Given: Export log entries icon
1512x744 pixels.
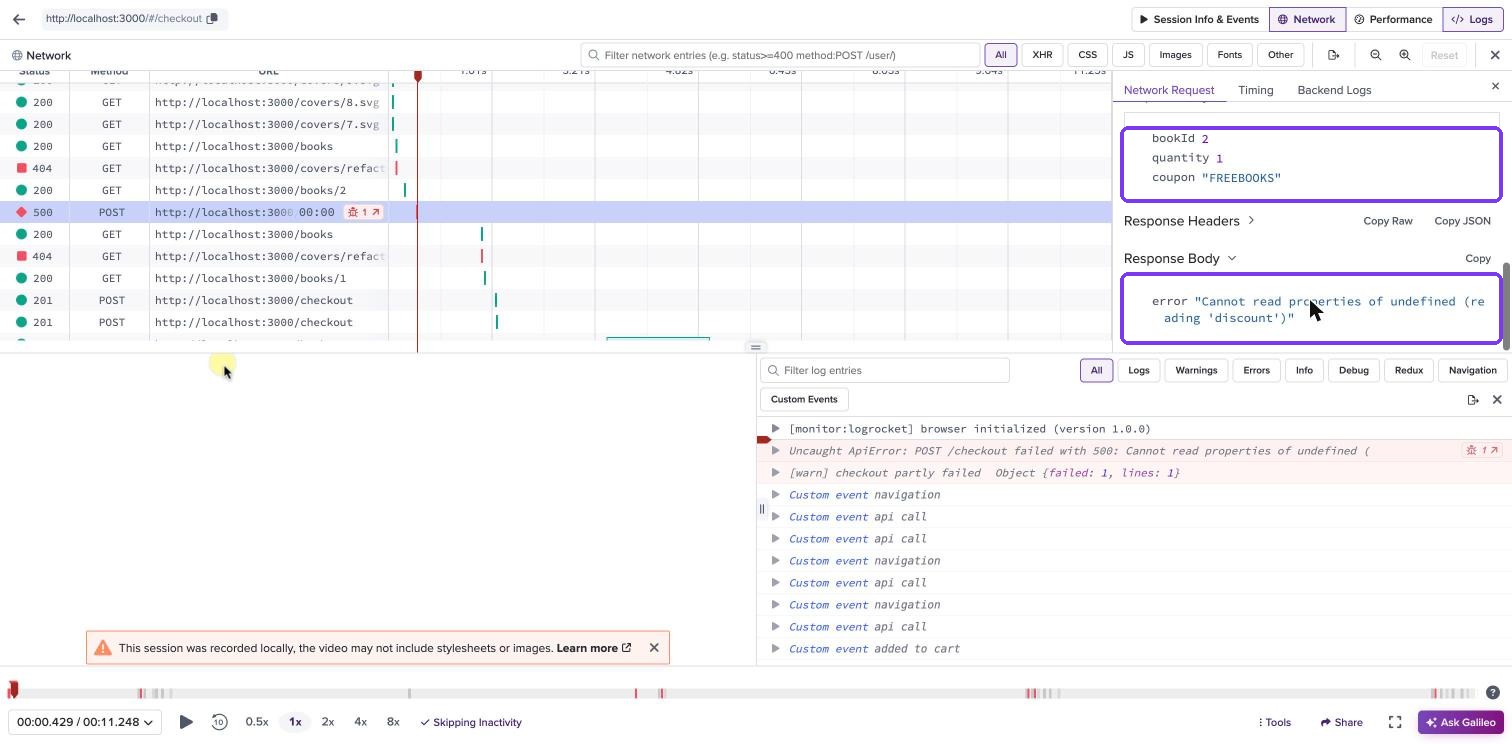Looking at the screenshot, I should (x=1473, y=400).
